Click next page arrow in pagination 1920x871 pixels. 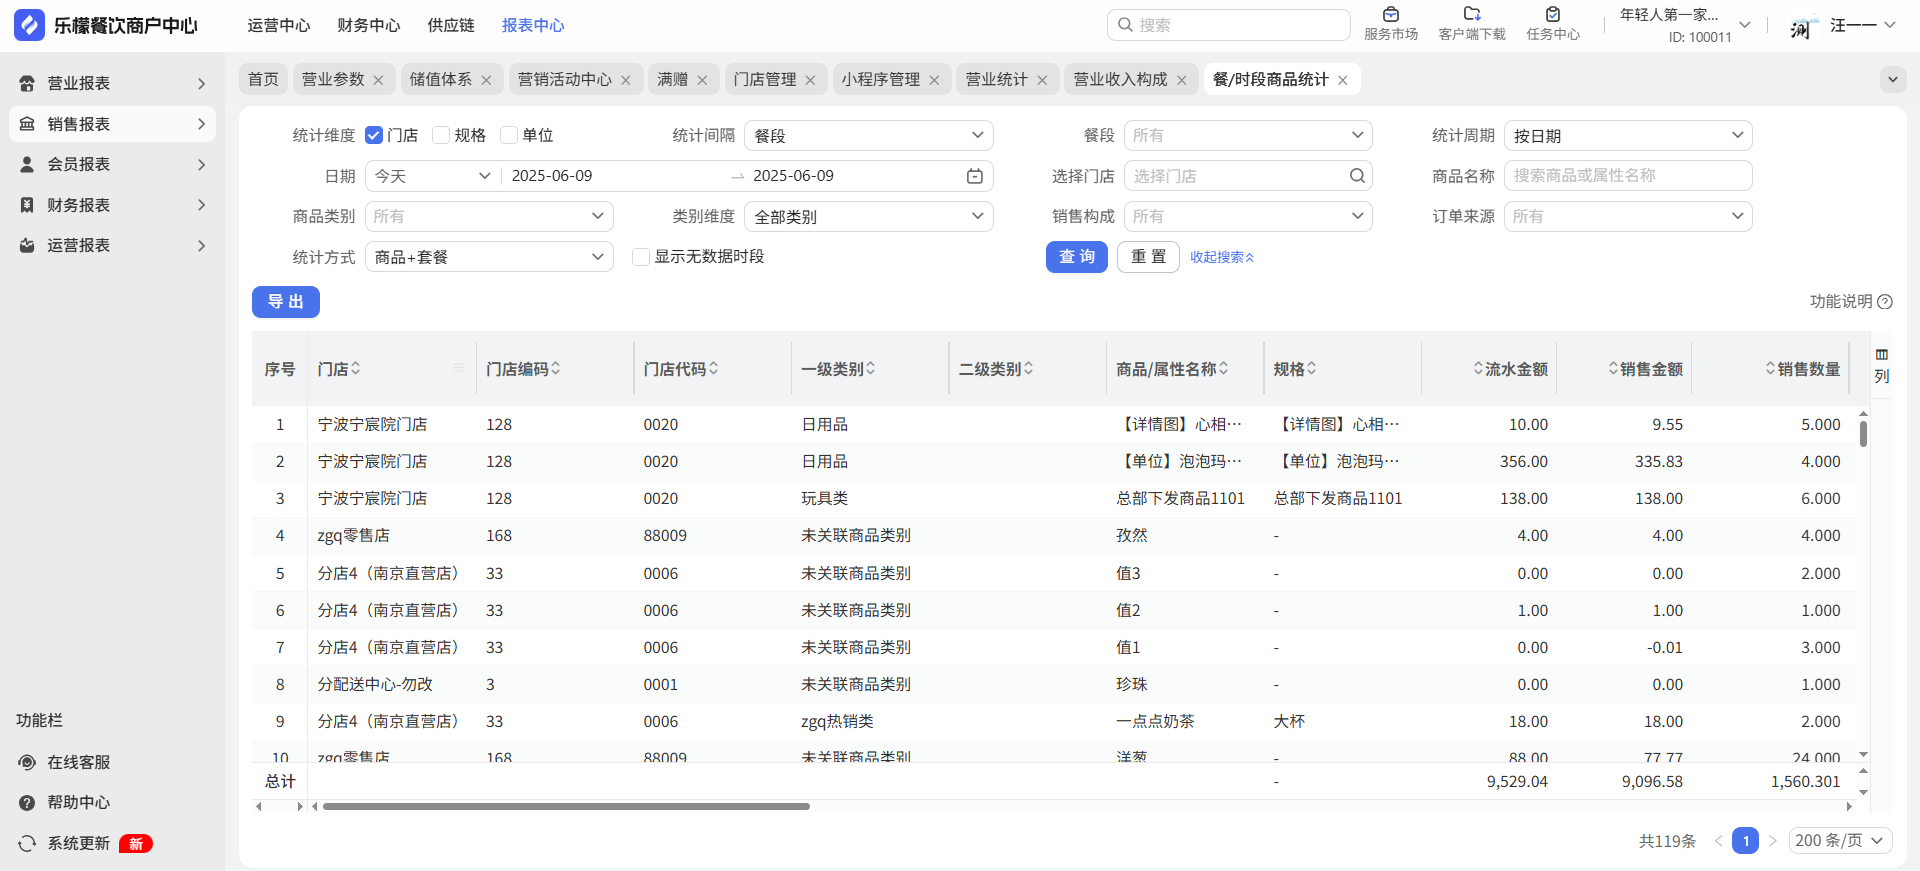[x=1773, y=841]
